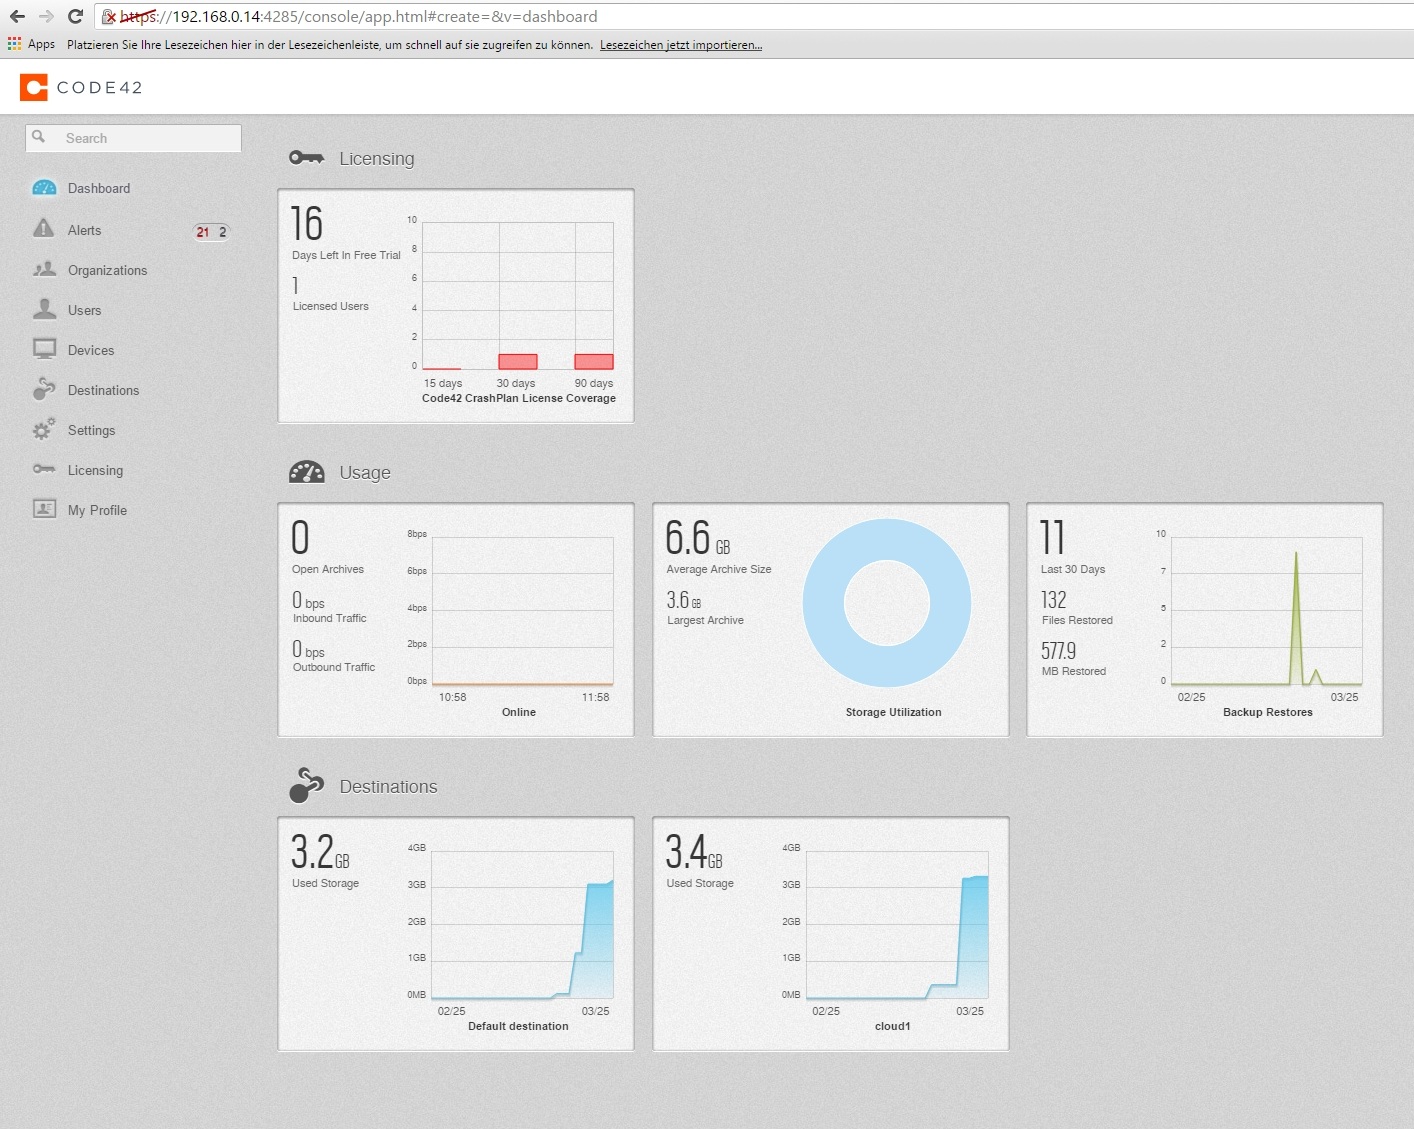Go back using the browser back arrow

17,16
